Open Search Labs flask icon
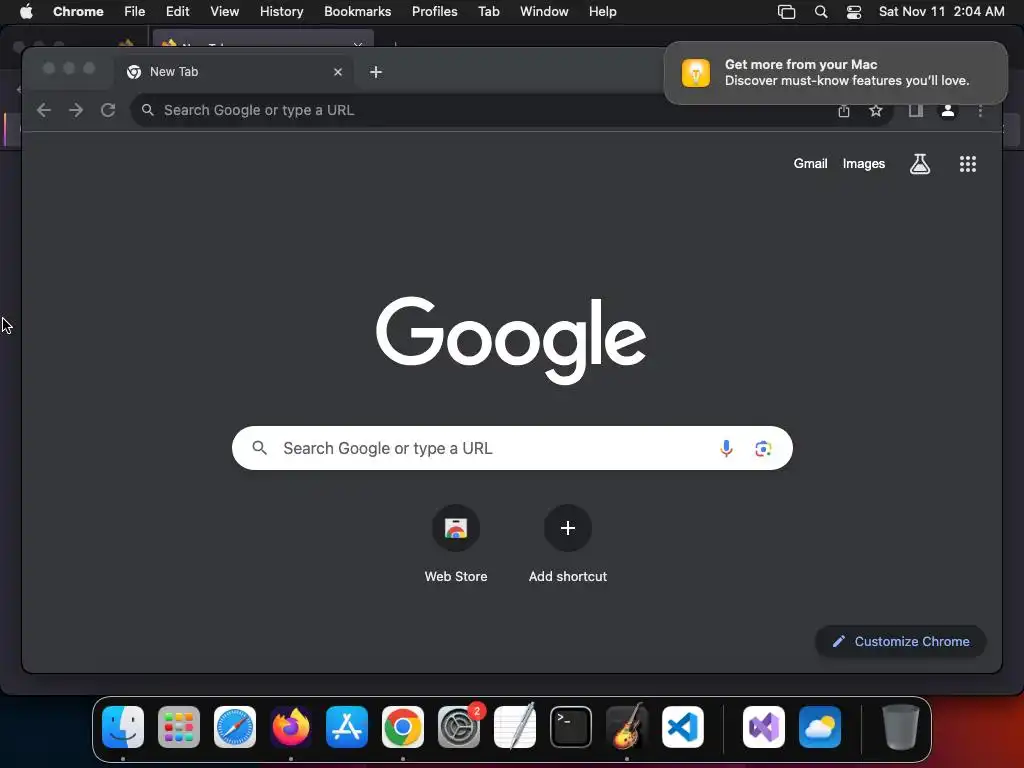 tap(920, 164)
